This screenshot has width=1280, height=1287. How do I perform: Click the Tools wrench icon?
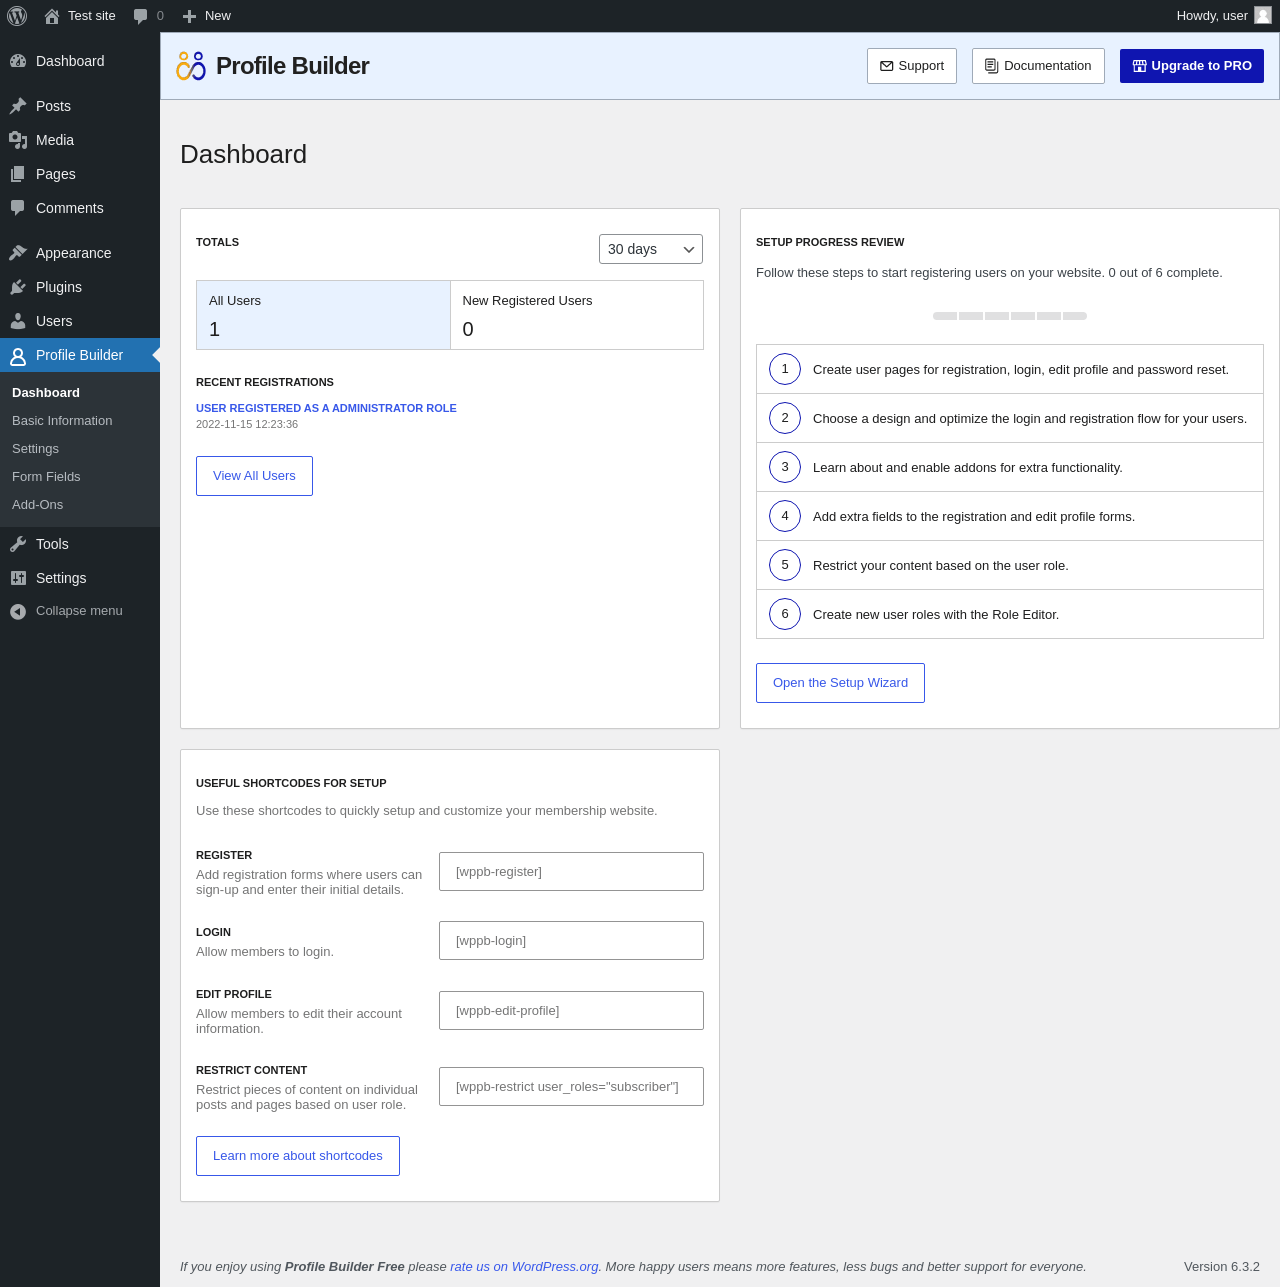(x=18, y=544)
